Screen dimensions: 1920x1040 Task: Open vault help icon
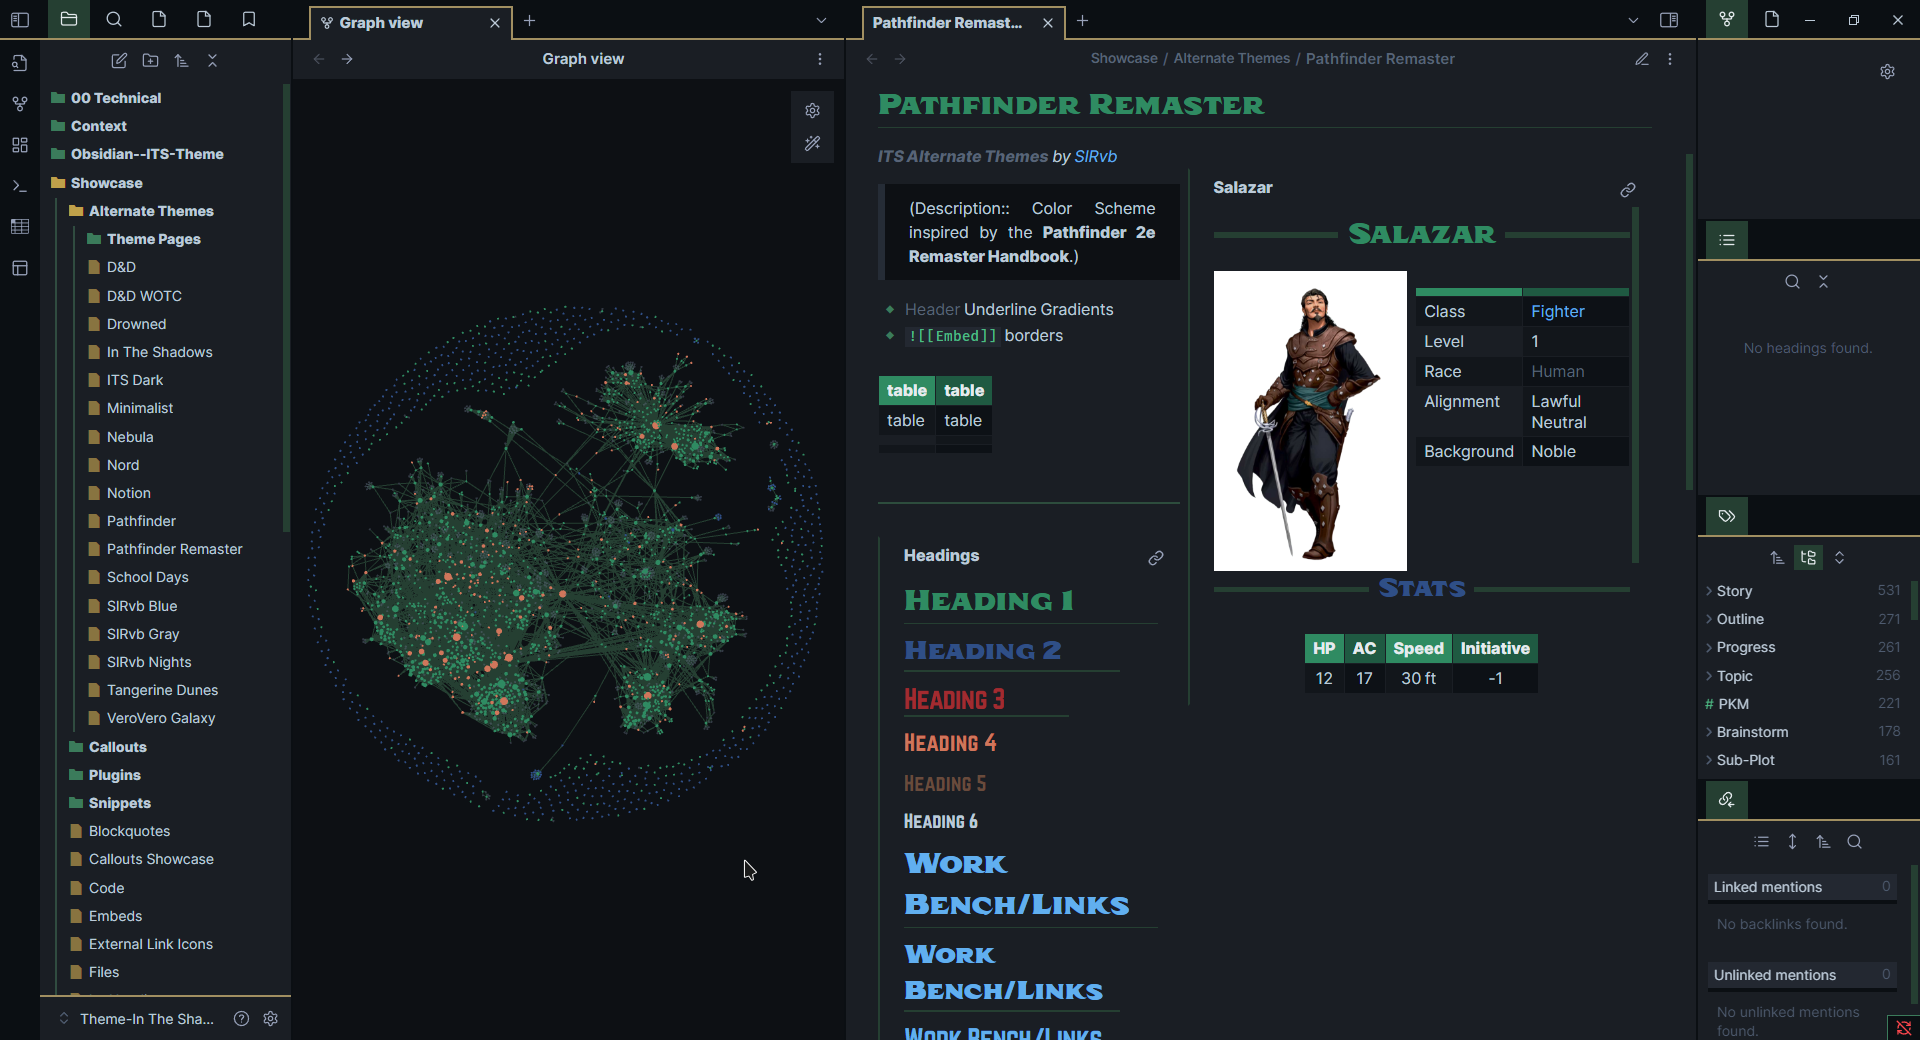(x=241, y=1019)
